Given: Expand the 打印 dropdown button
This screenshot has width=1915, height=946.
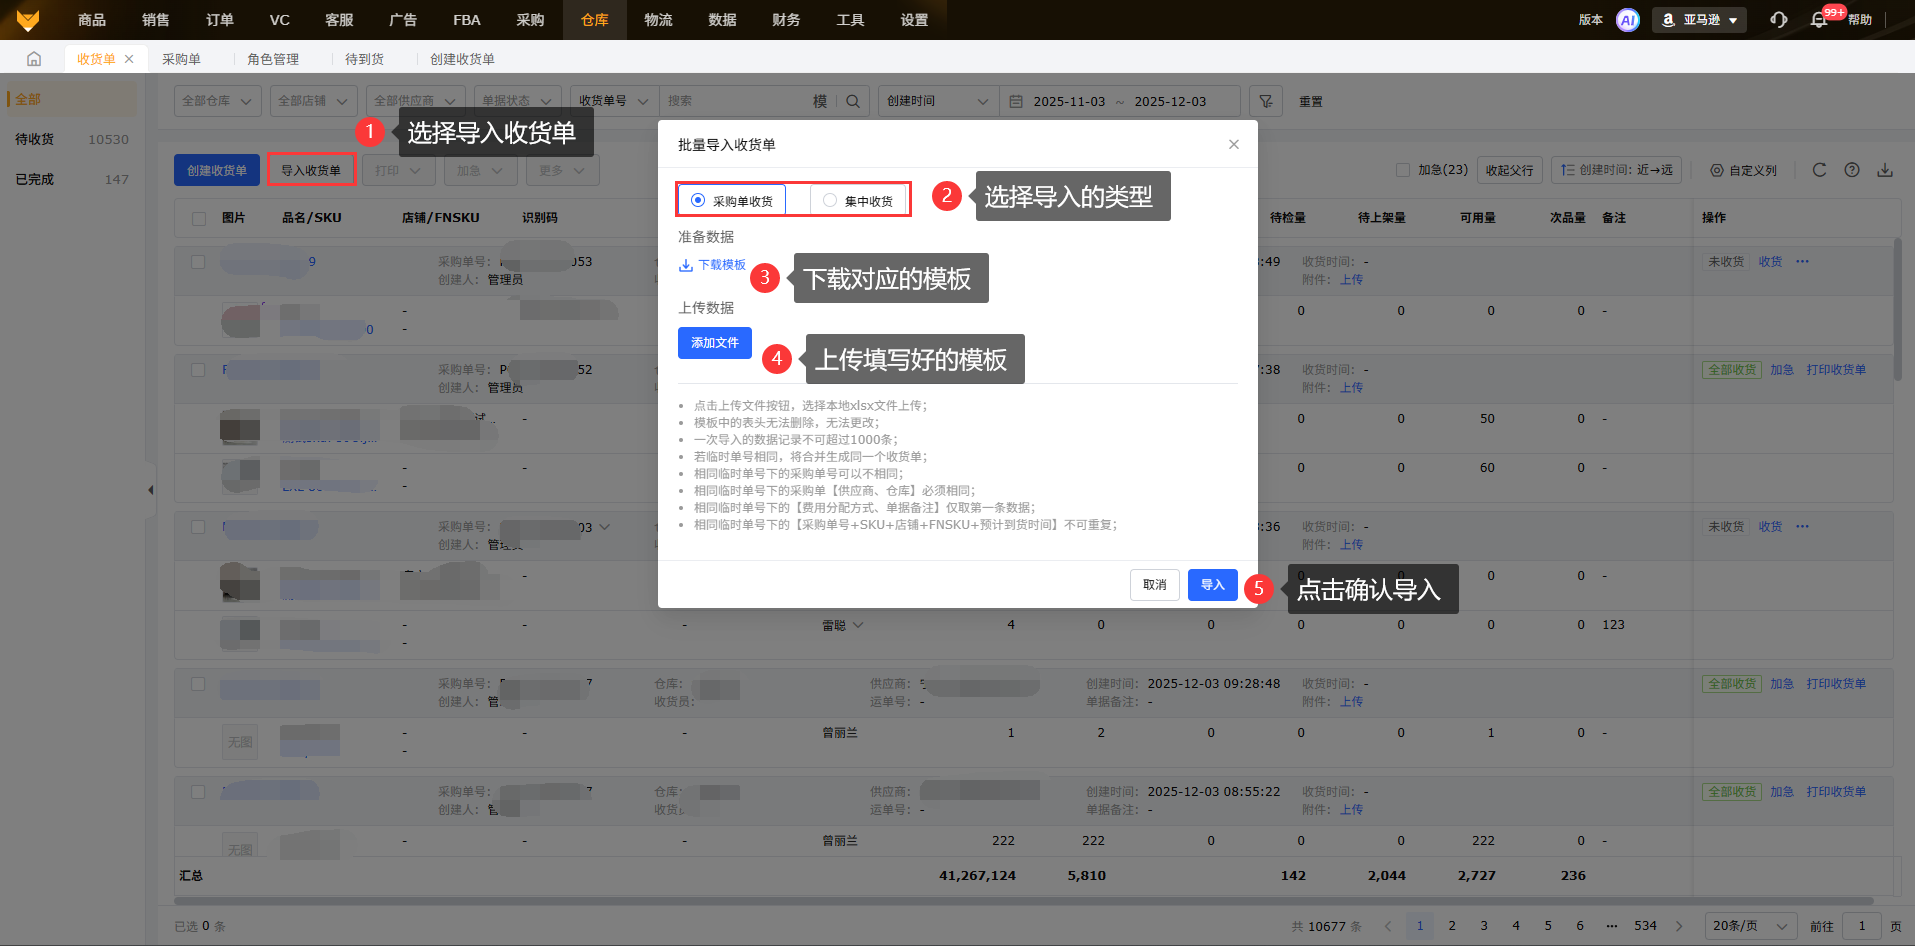Looking at the screenshot, I should click(398, 170).
